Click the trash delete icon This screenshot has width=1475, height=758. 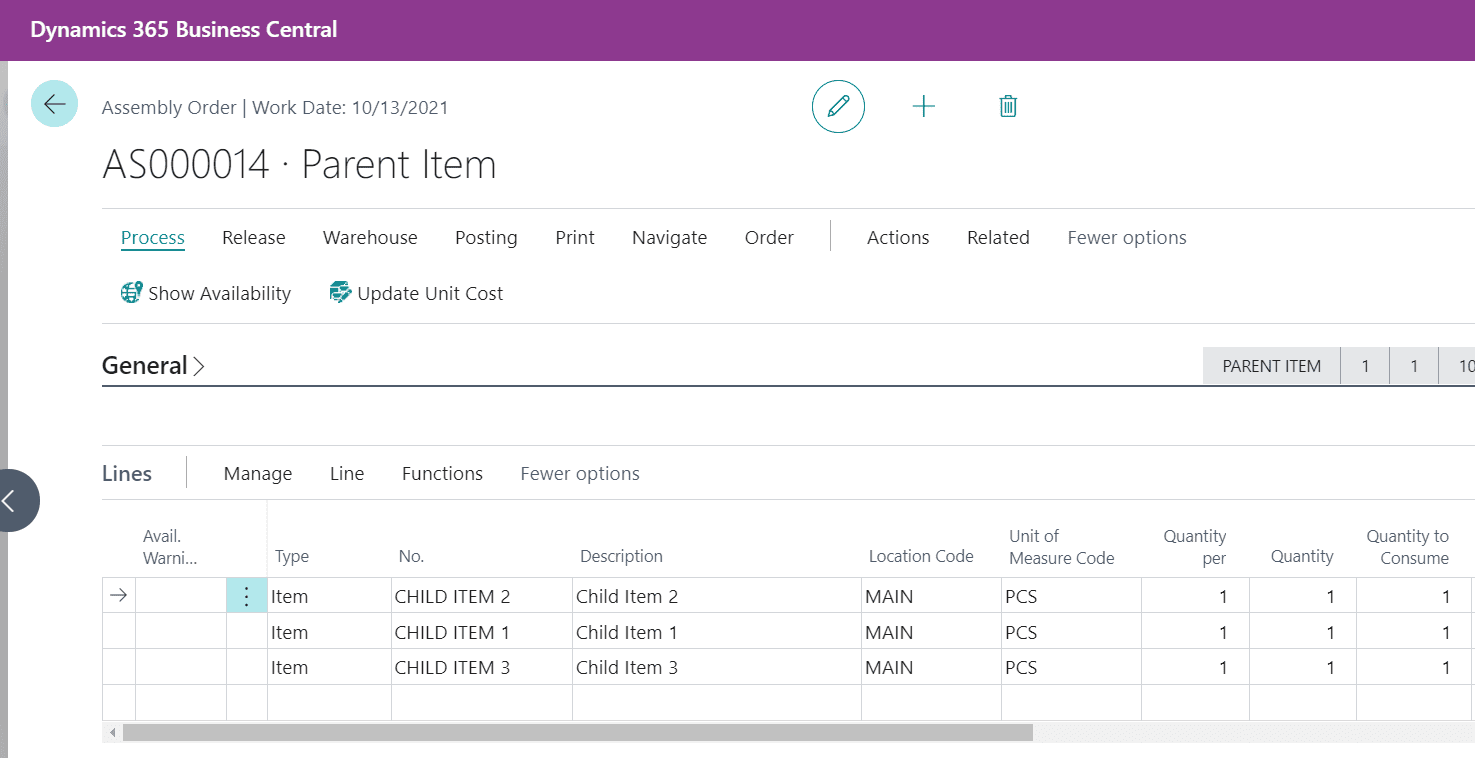[x=1008, y=106]
